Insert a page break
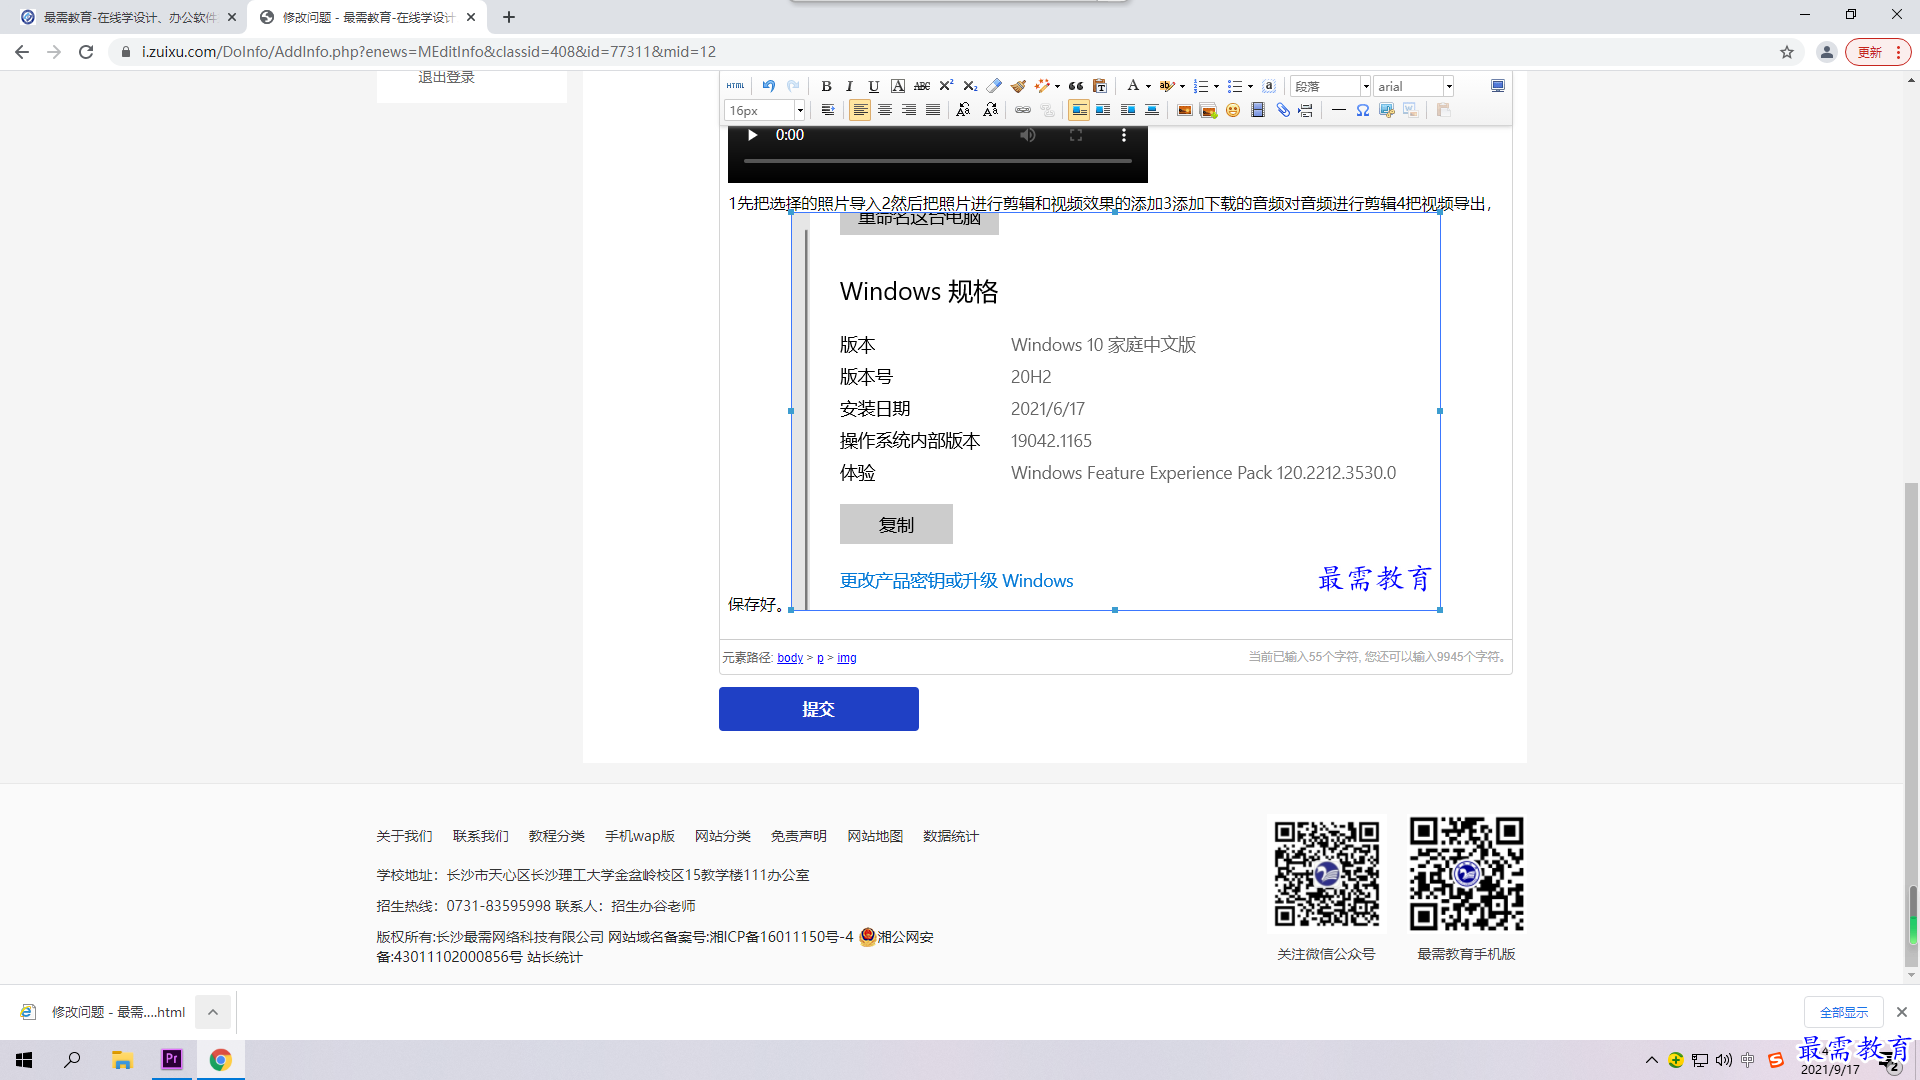 (1306, 110)
